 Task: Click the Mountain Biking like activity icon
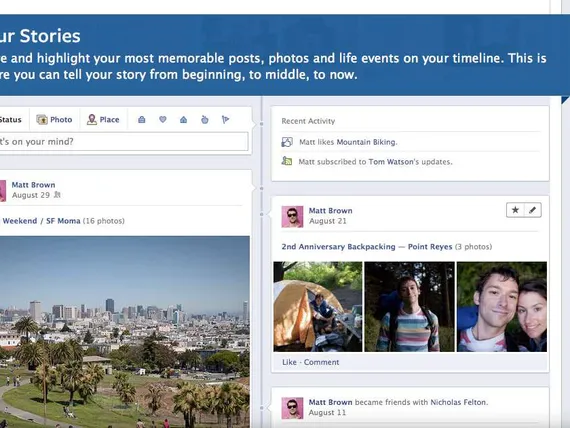[287, 142]
